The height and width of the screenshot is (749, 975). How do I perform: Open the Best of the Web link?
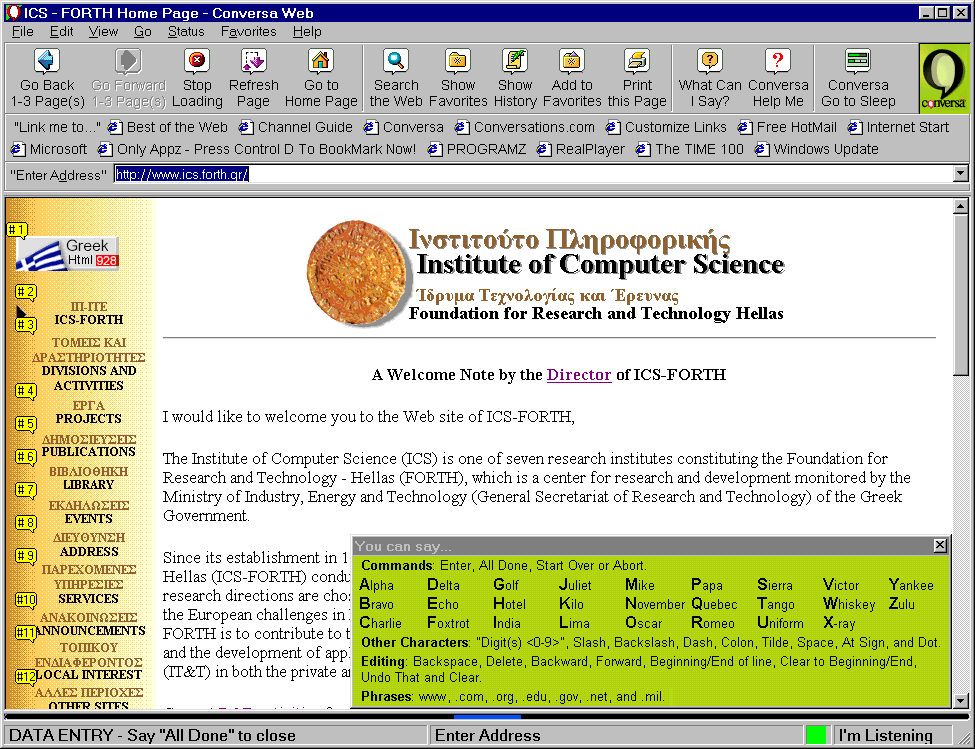168,127
